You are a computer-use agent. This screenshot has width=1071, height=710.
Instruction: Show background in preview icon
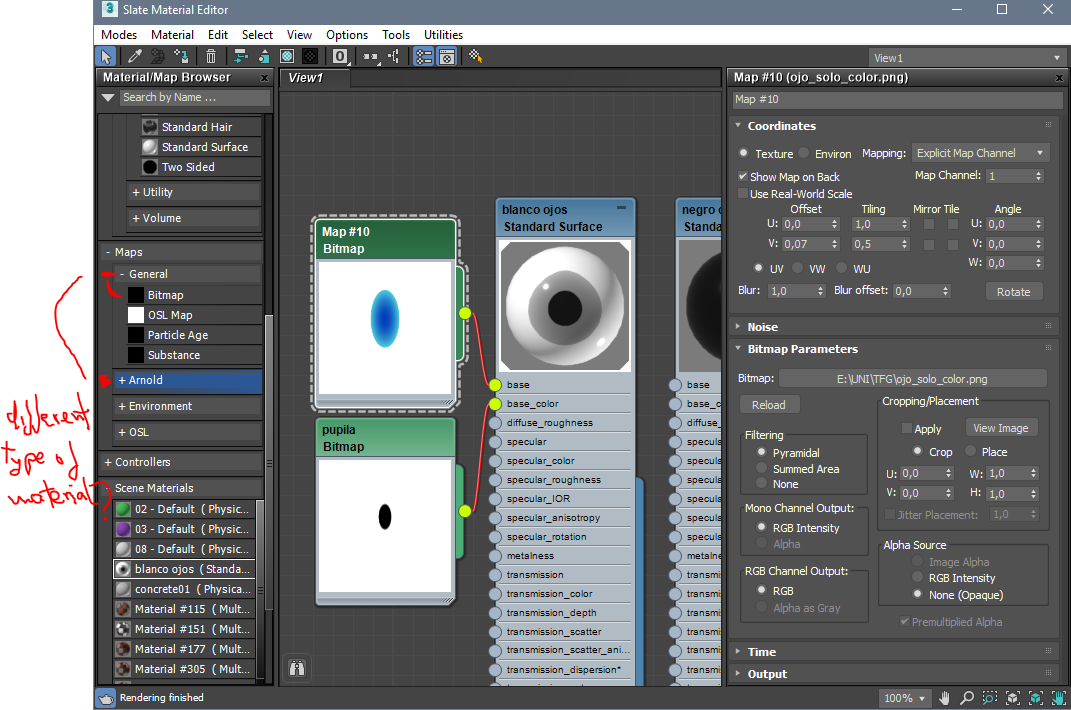click(x=310, y=57)
